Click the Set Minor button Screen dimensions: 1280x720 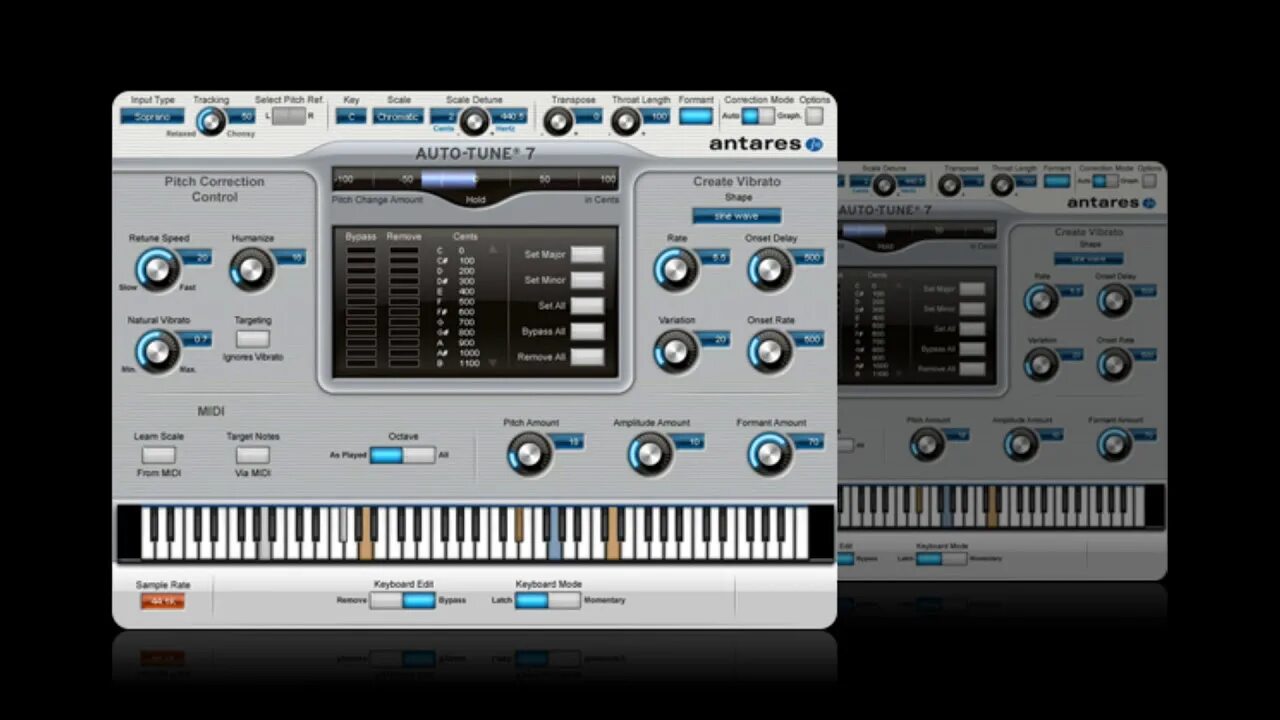pos(587,280)
